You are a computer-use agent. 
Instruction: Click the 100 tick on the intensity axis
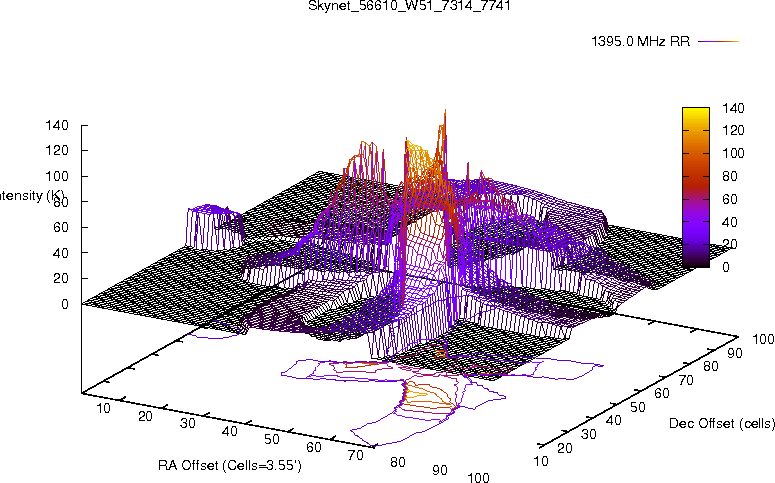pos(57,176)
